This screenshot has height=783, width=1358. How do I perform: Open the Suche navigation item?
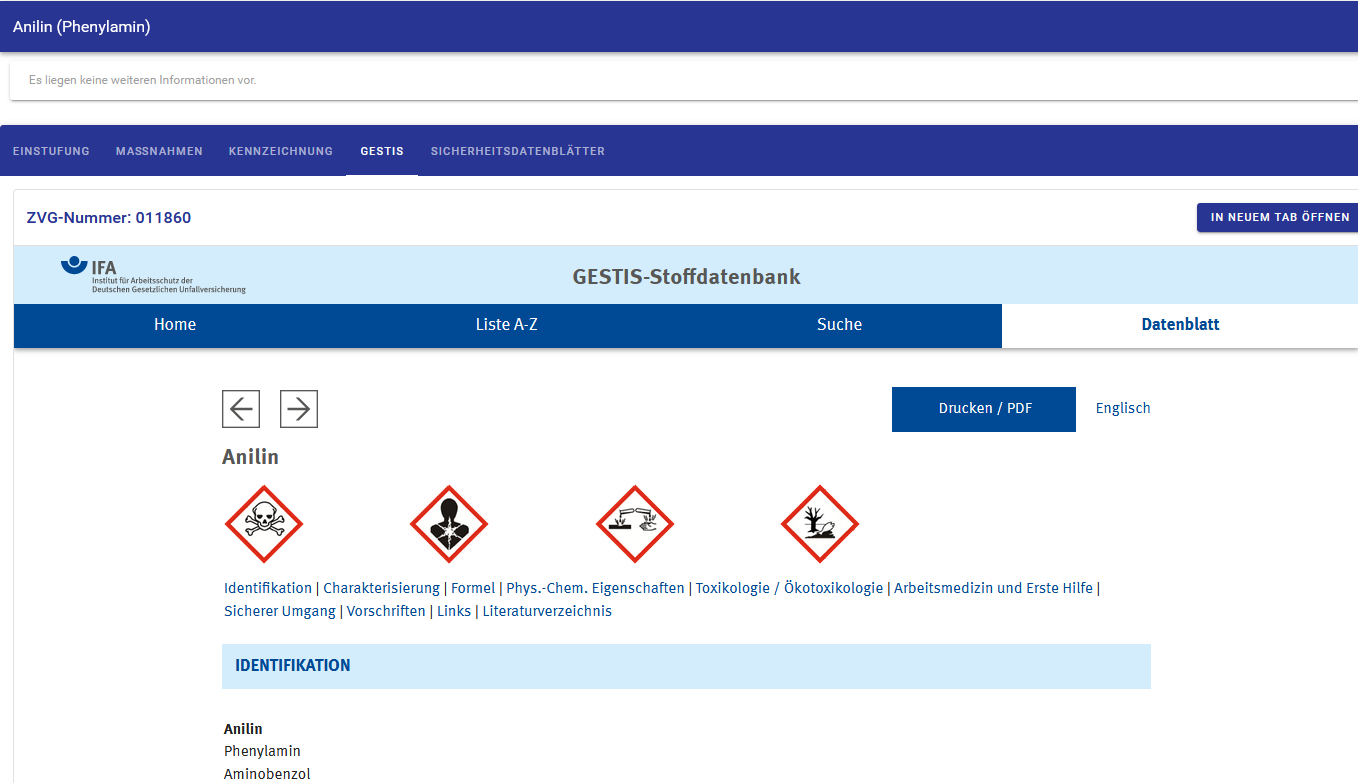(x=839, y=325)
